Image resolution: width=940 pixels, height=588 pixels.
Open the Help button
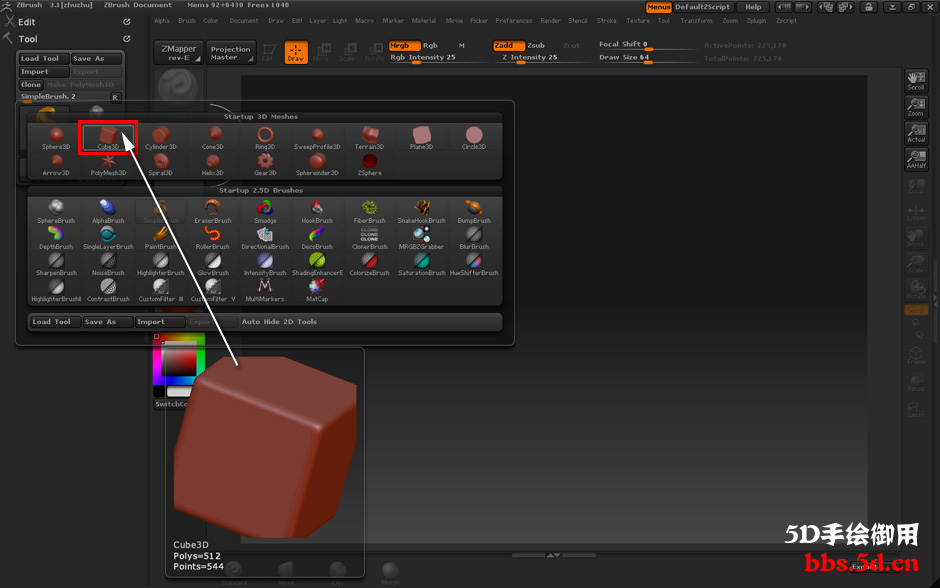753,7
